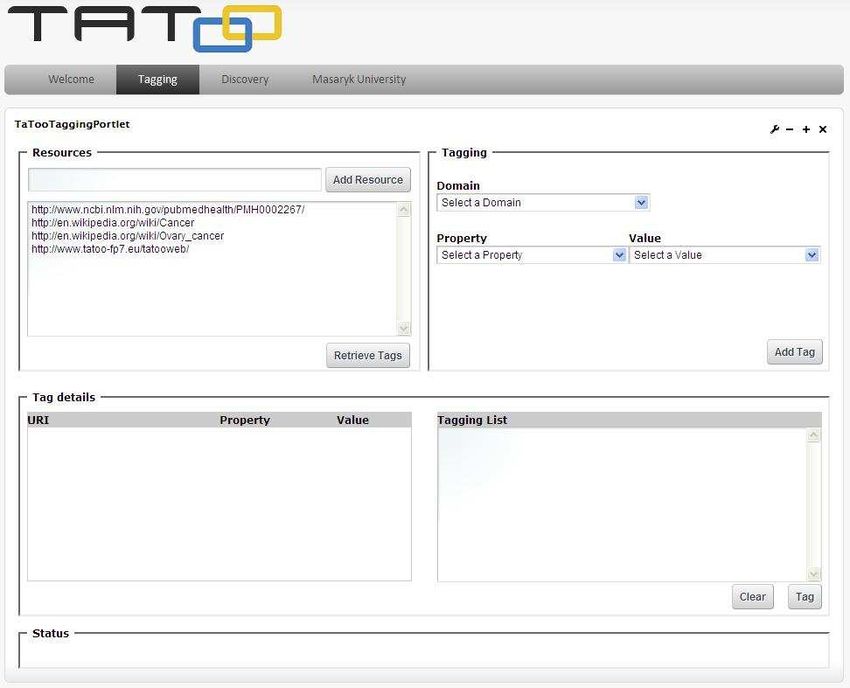Switch to the Tagging tab
The height and width of the screenshot is (688, 850).
[157, 79]
